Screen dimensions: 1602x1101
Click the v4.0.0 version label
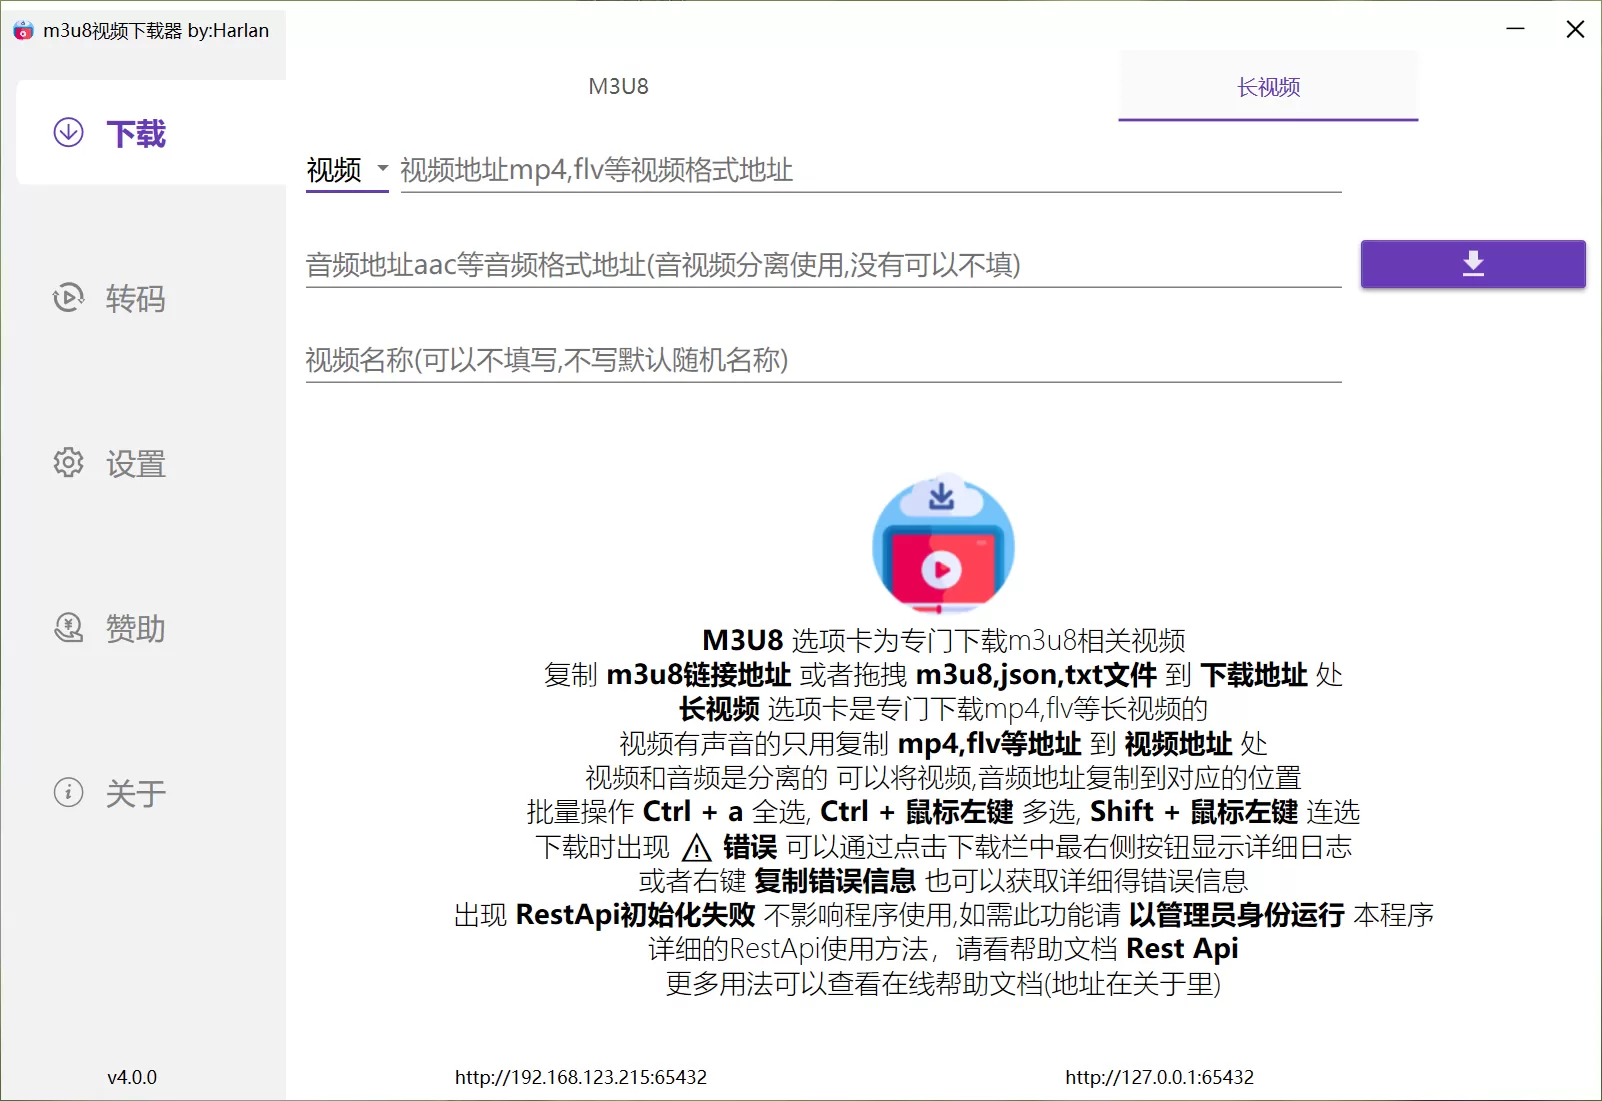point(132,1077)
